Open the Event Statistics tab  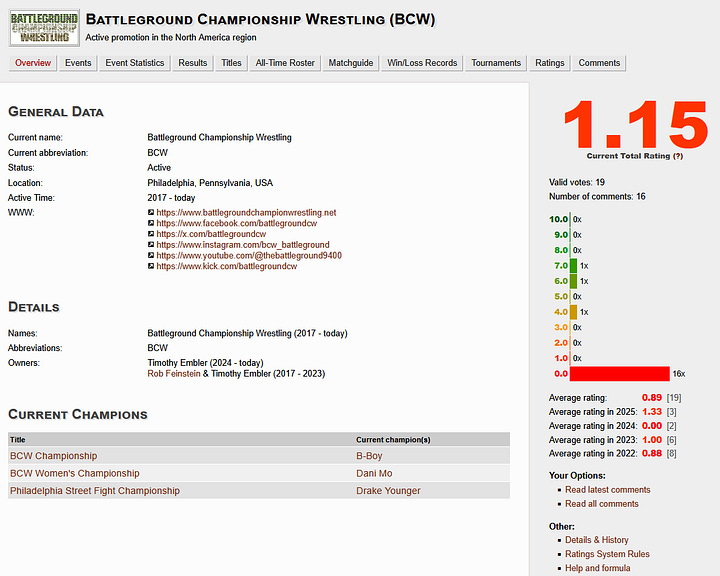click(x=135, y=63)
